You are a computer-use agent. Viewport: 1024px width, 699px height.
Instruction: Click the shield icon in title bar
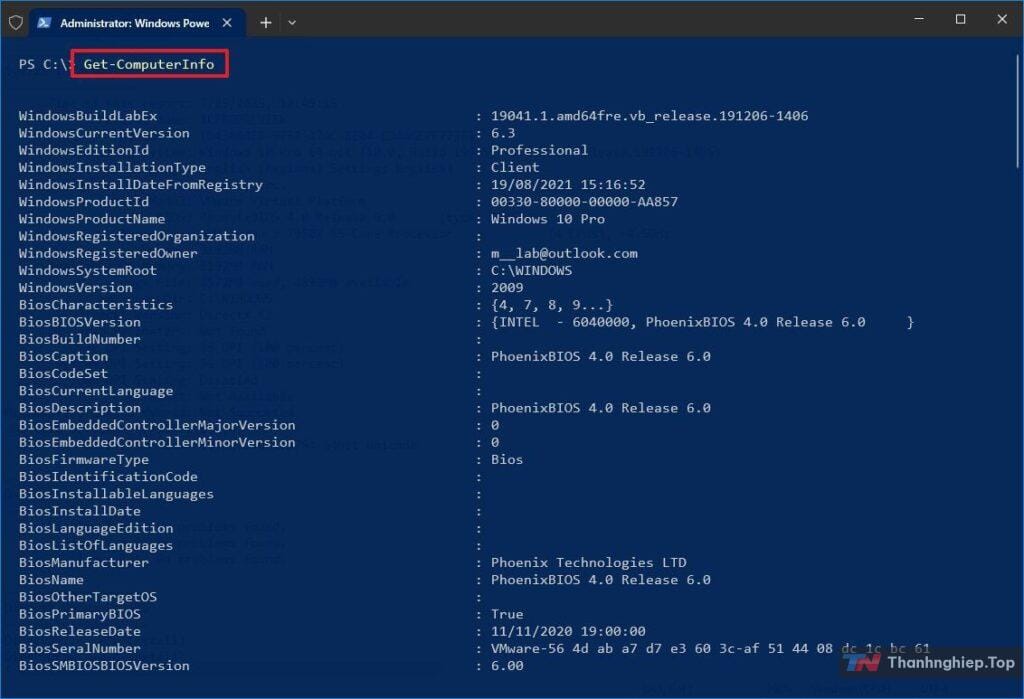(x=16, y=23)
